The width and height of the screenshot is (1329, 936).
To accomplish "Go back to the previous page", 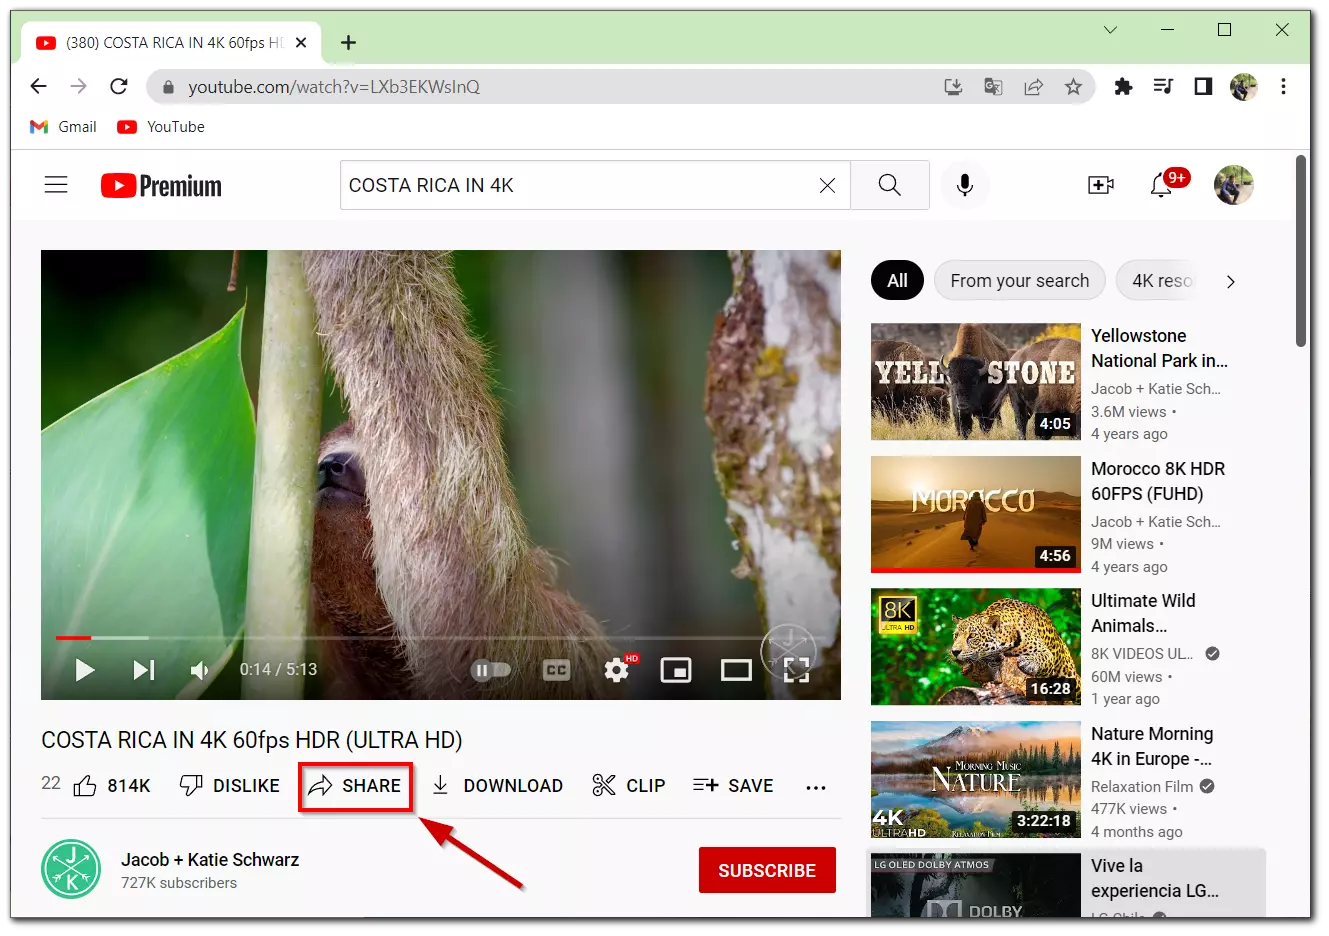I will point(38,87).
